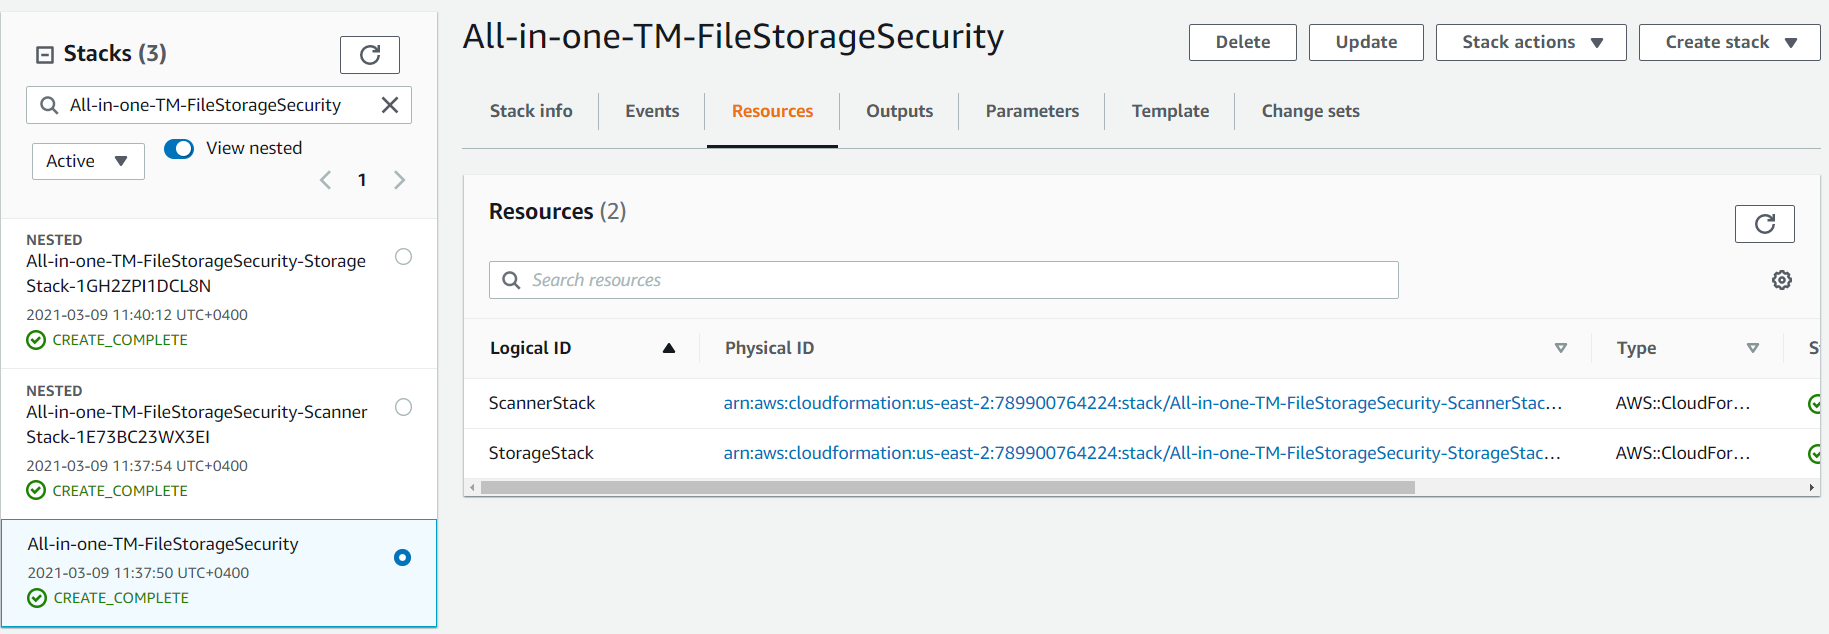Expand the Create stack dropdown
Screen dimensions: 1829x634
tap(1729, 42)
